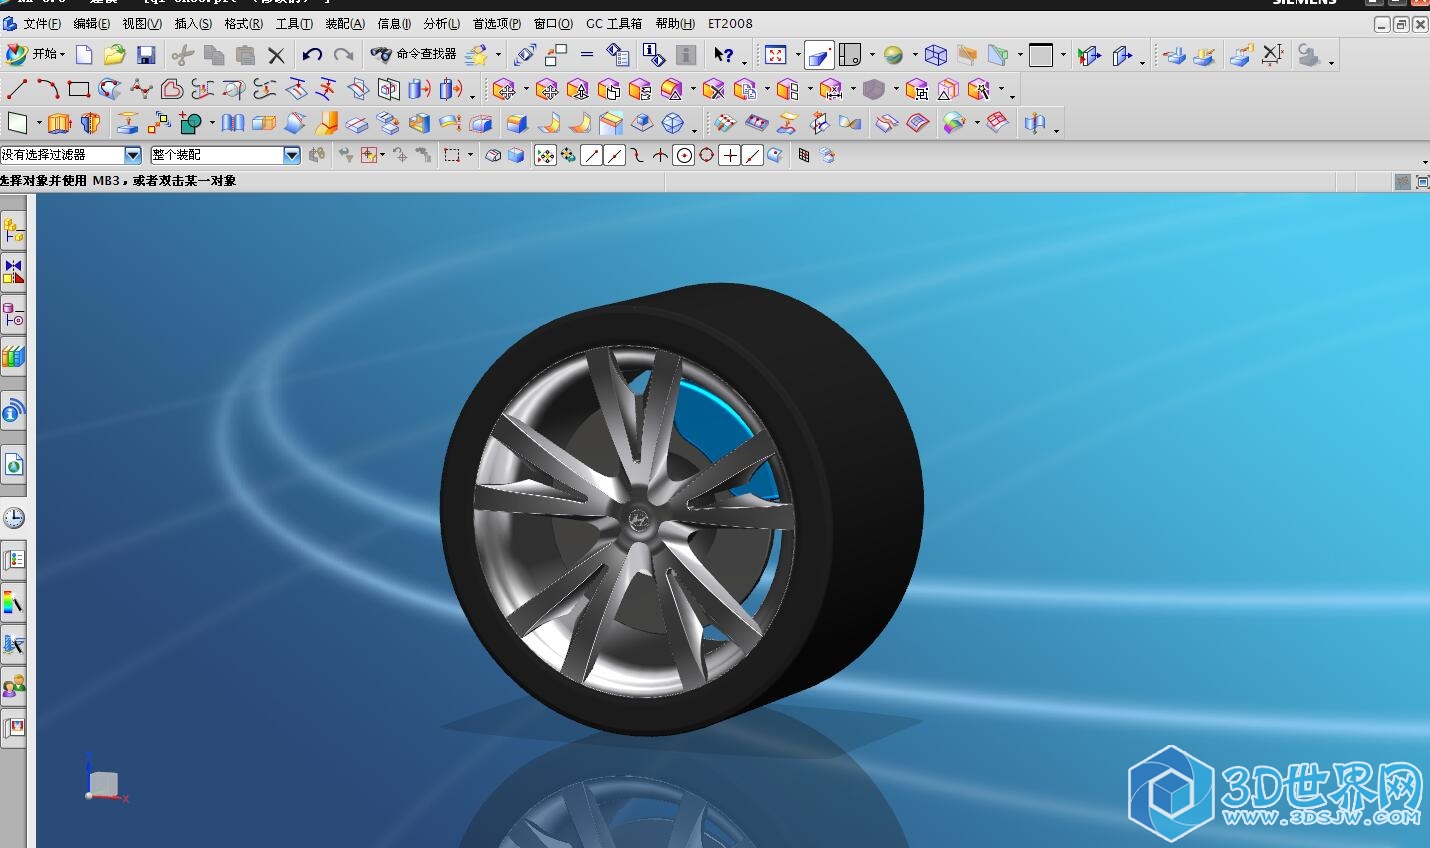The width and height of the screenshot is (1430, 848).
Task: Open the 视图(V) menu
Action: point(141,24)
